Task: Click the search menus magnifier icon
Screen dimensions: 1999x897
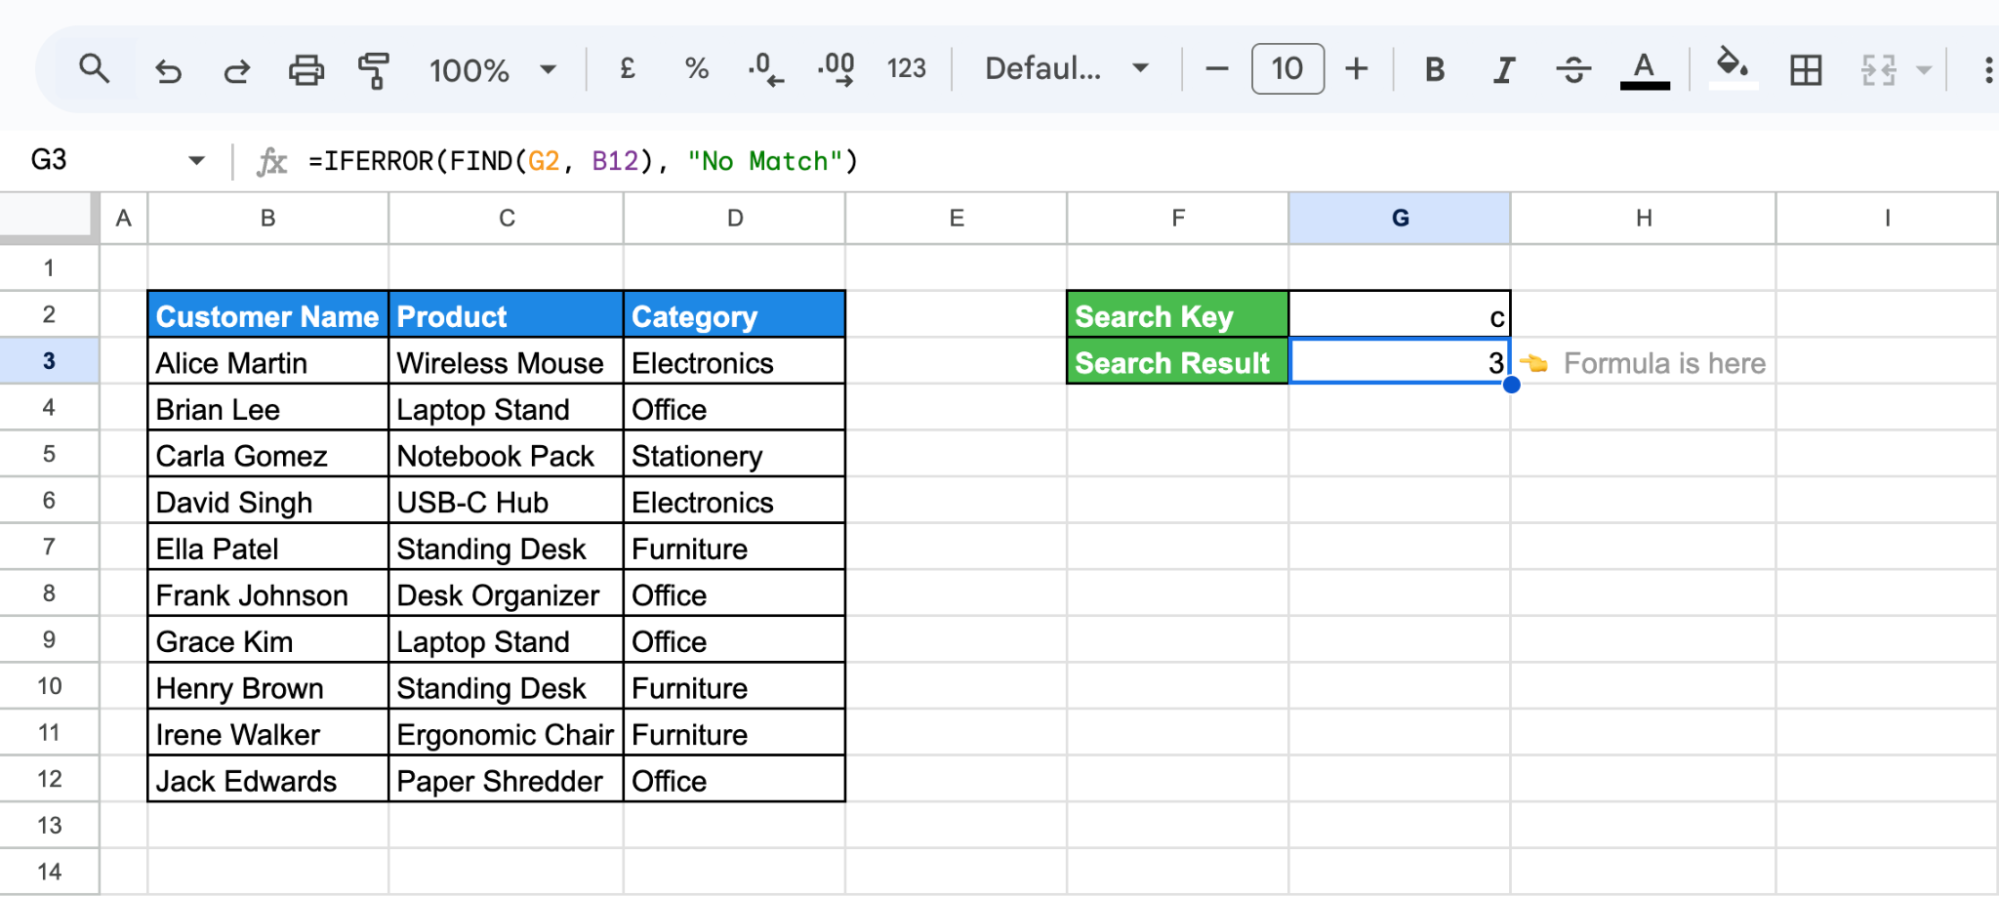Action: pyautogui.click(x=94, y=69)
